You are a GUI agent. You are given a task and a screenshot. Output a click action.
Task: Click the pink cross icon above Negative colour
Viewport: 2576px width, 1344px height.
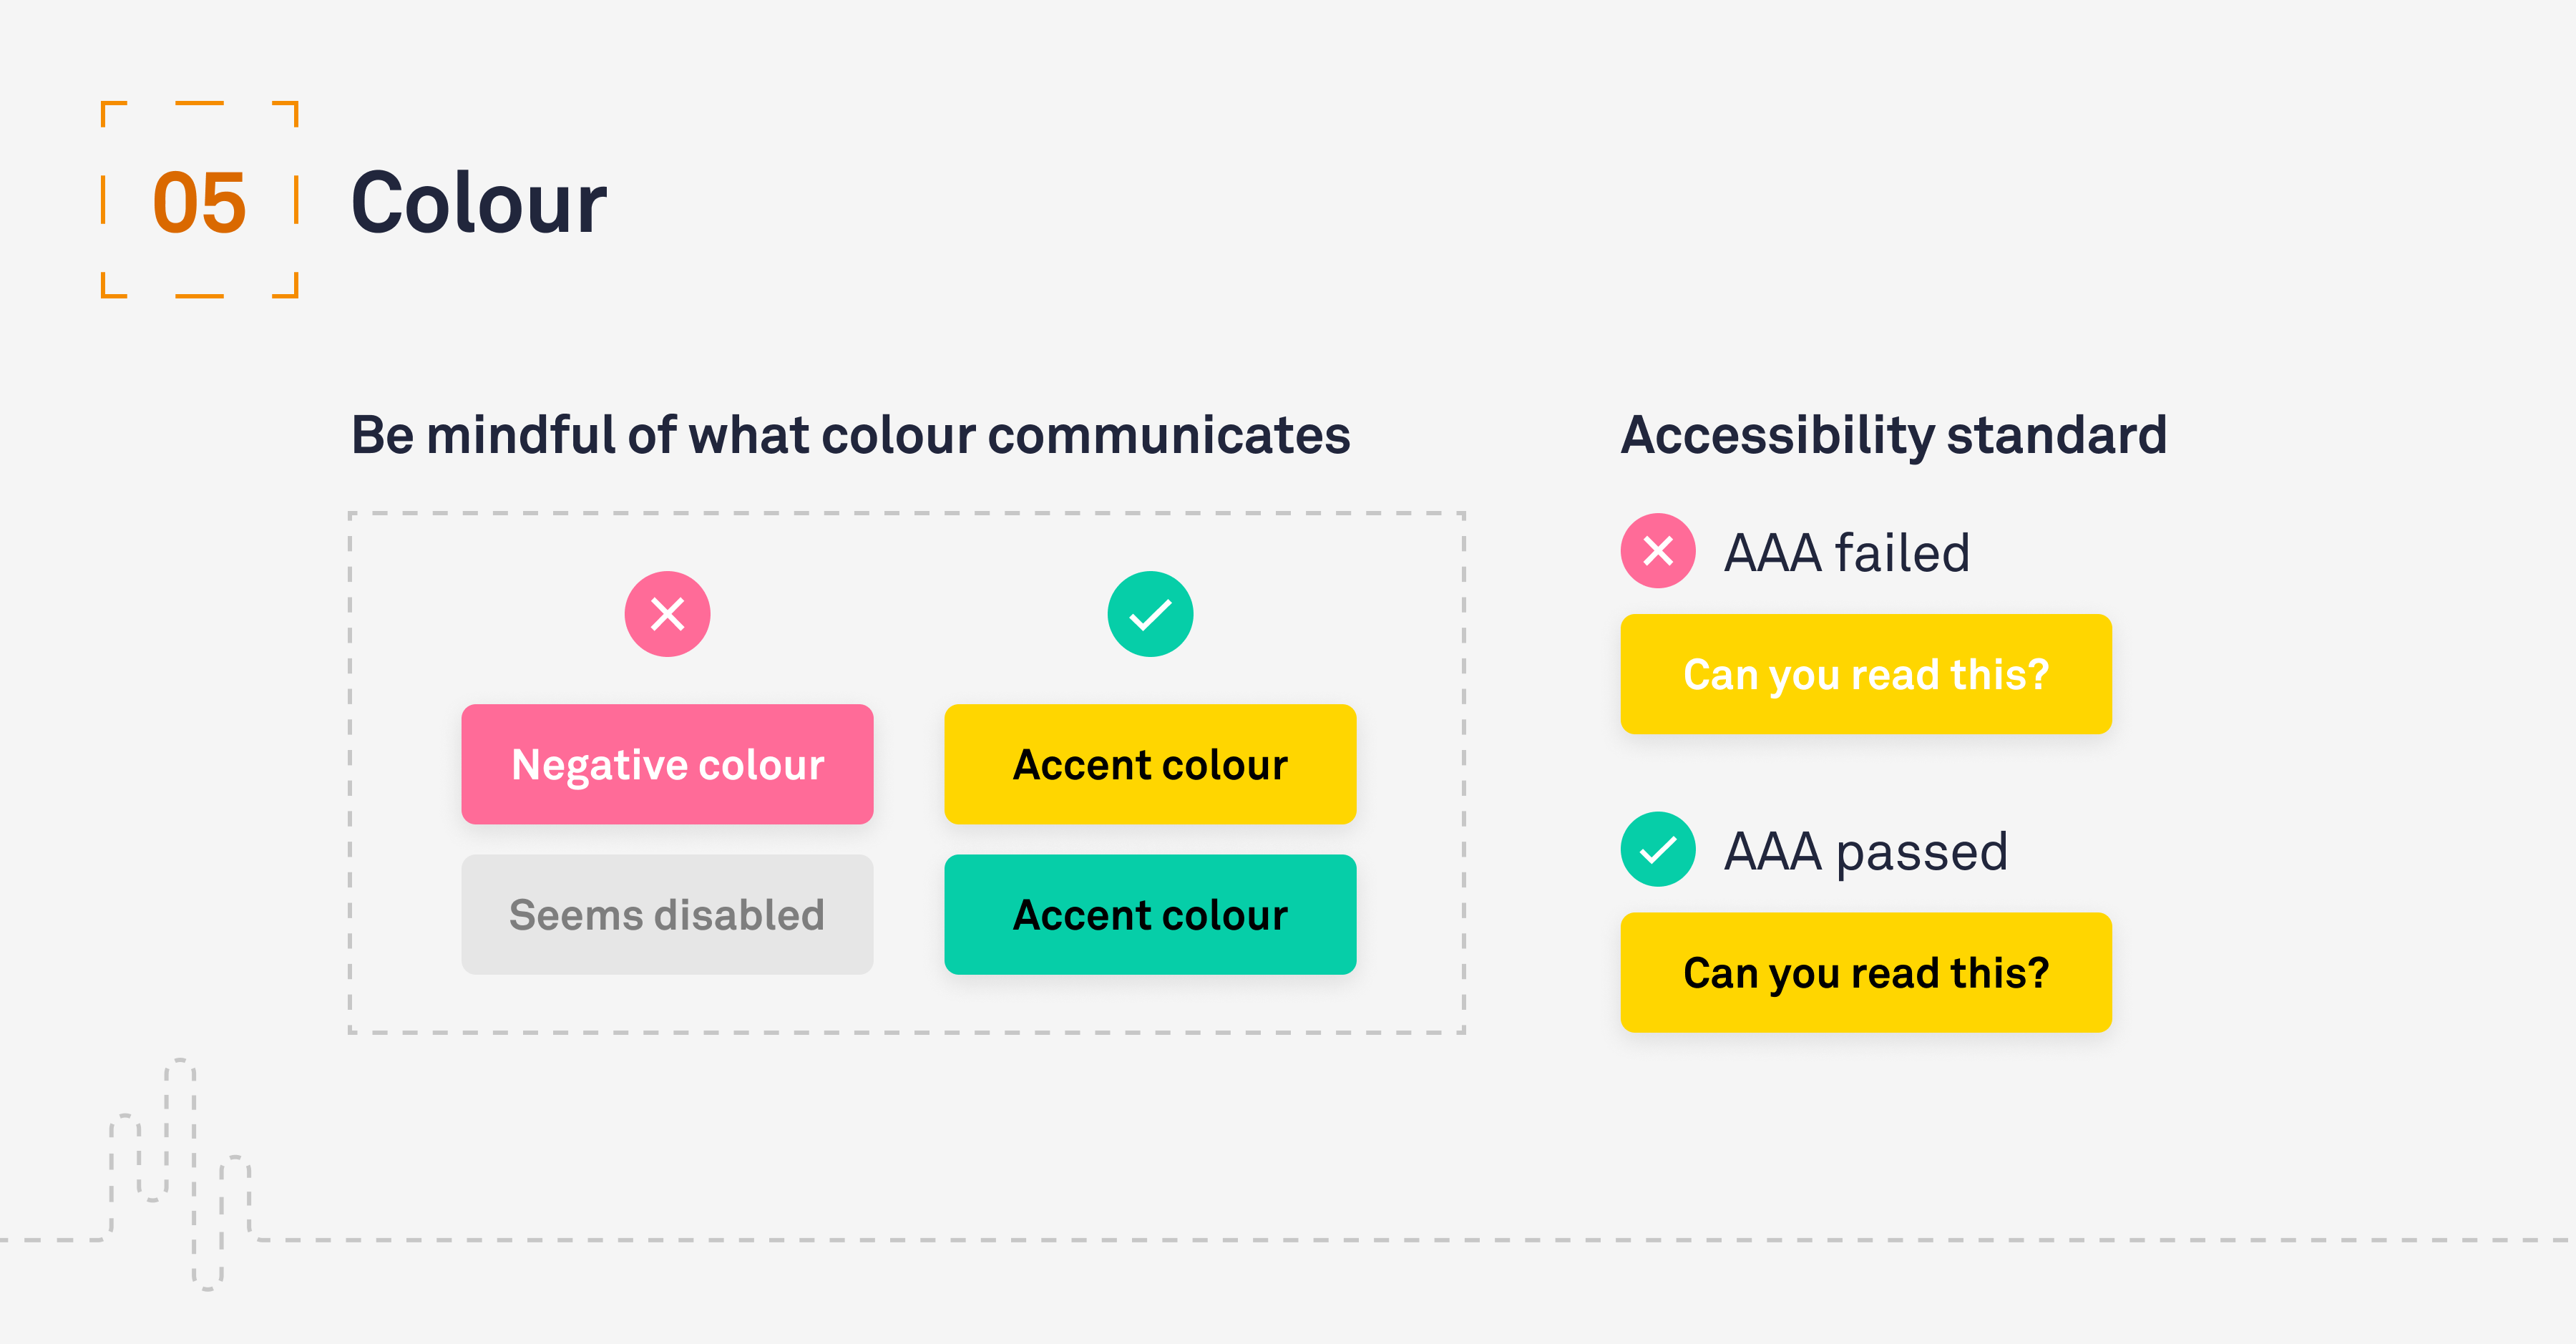tap(667, 614)
